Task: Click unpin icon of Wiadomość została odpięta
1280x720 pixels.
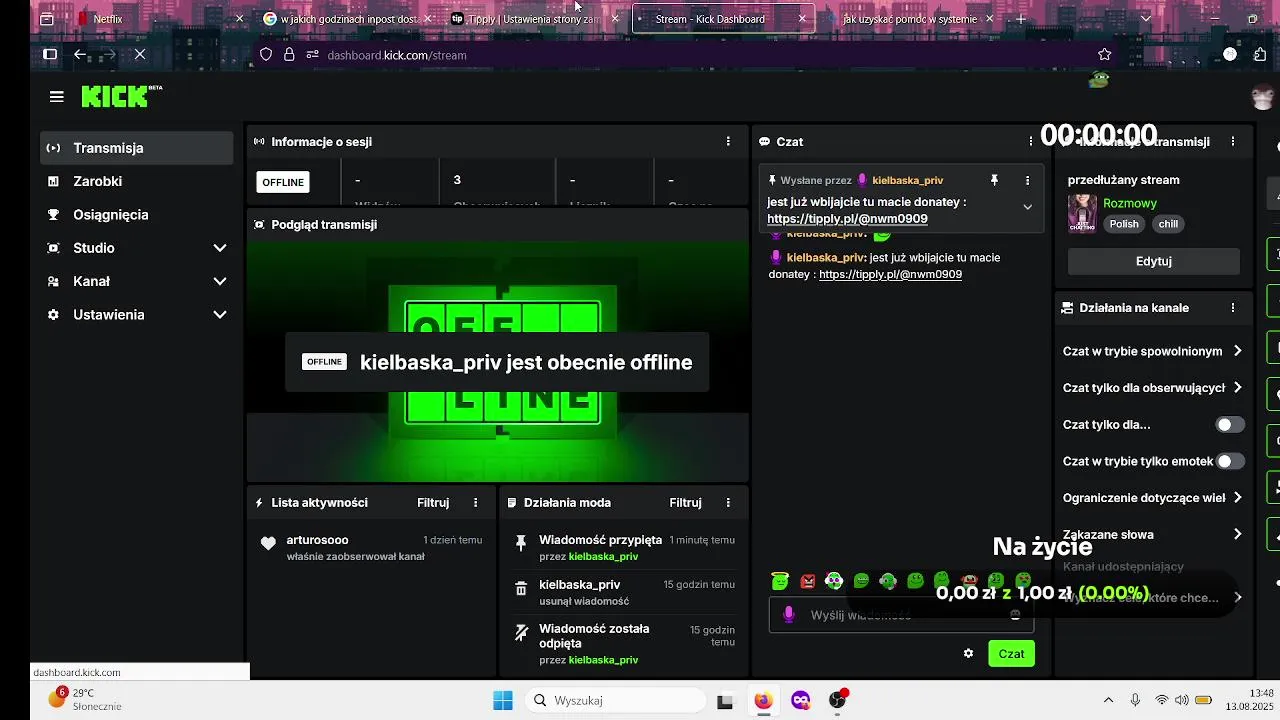Action: pyautogui.click(x=520, y=633)
